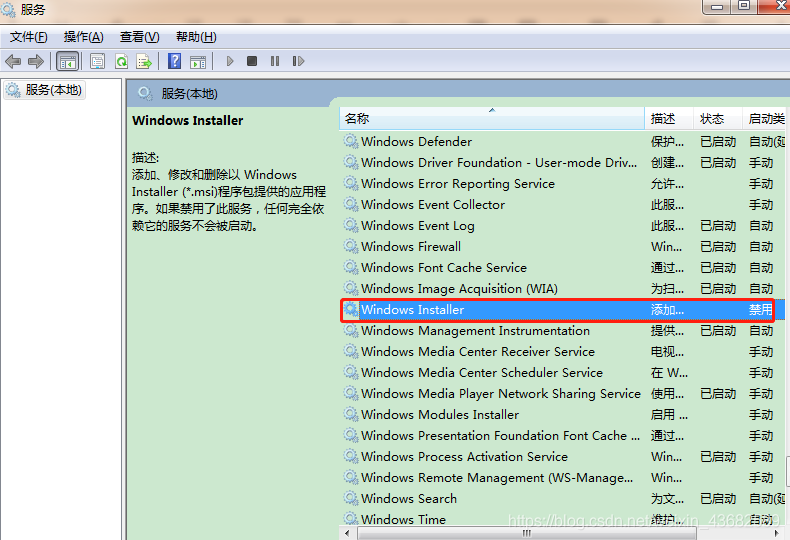Select the Windows Time gear icon
This screenshot has width=790, height=540.
pos(351,519)
